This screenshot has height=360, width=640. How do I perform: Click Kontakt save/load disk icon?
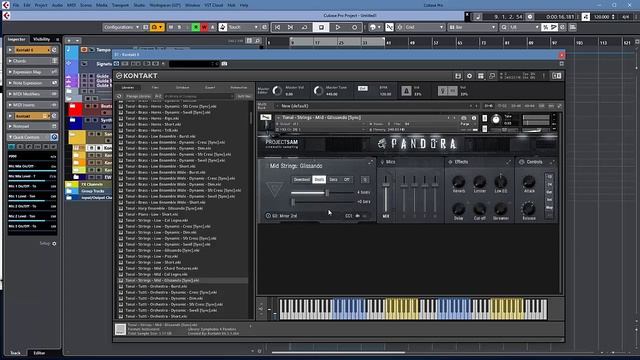(458, 76)
